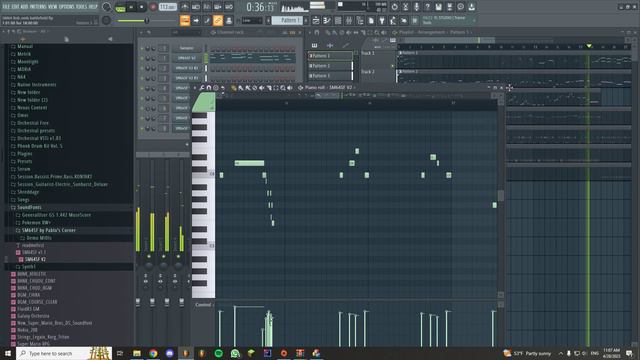Open the Browser view from toolbar icon

tap(360, 20)
